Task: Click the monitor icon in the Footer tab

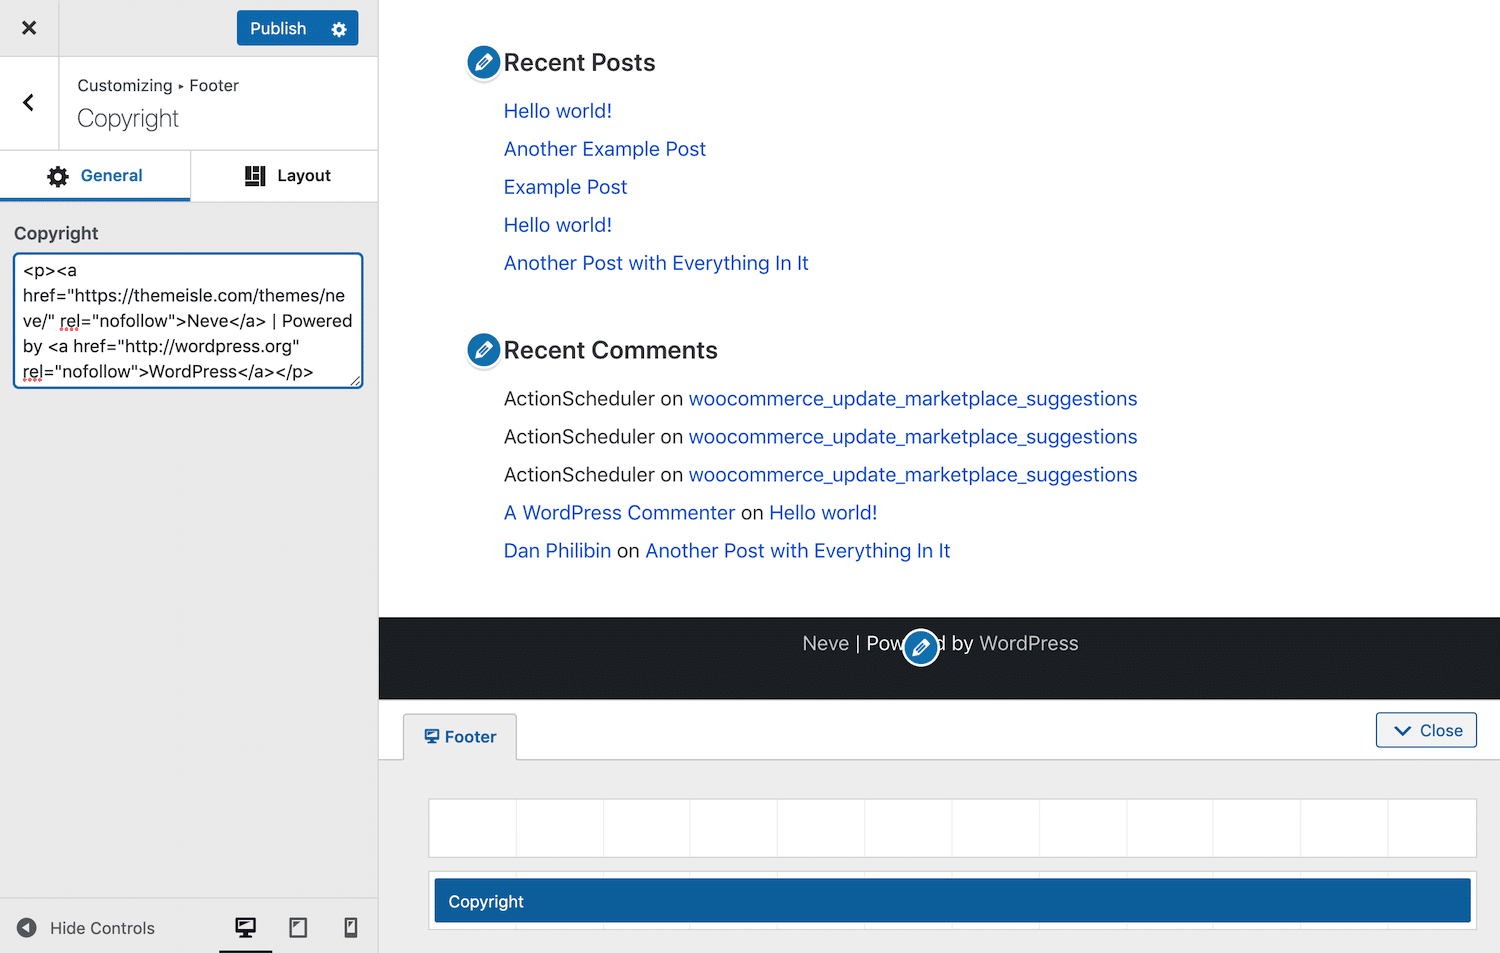Action: (x=432, y=736)
